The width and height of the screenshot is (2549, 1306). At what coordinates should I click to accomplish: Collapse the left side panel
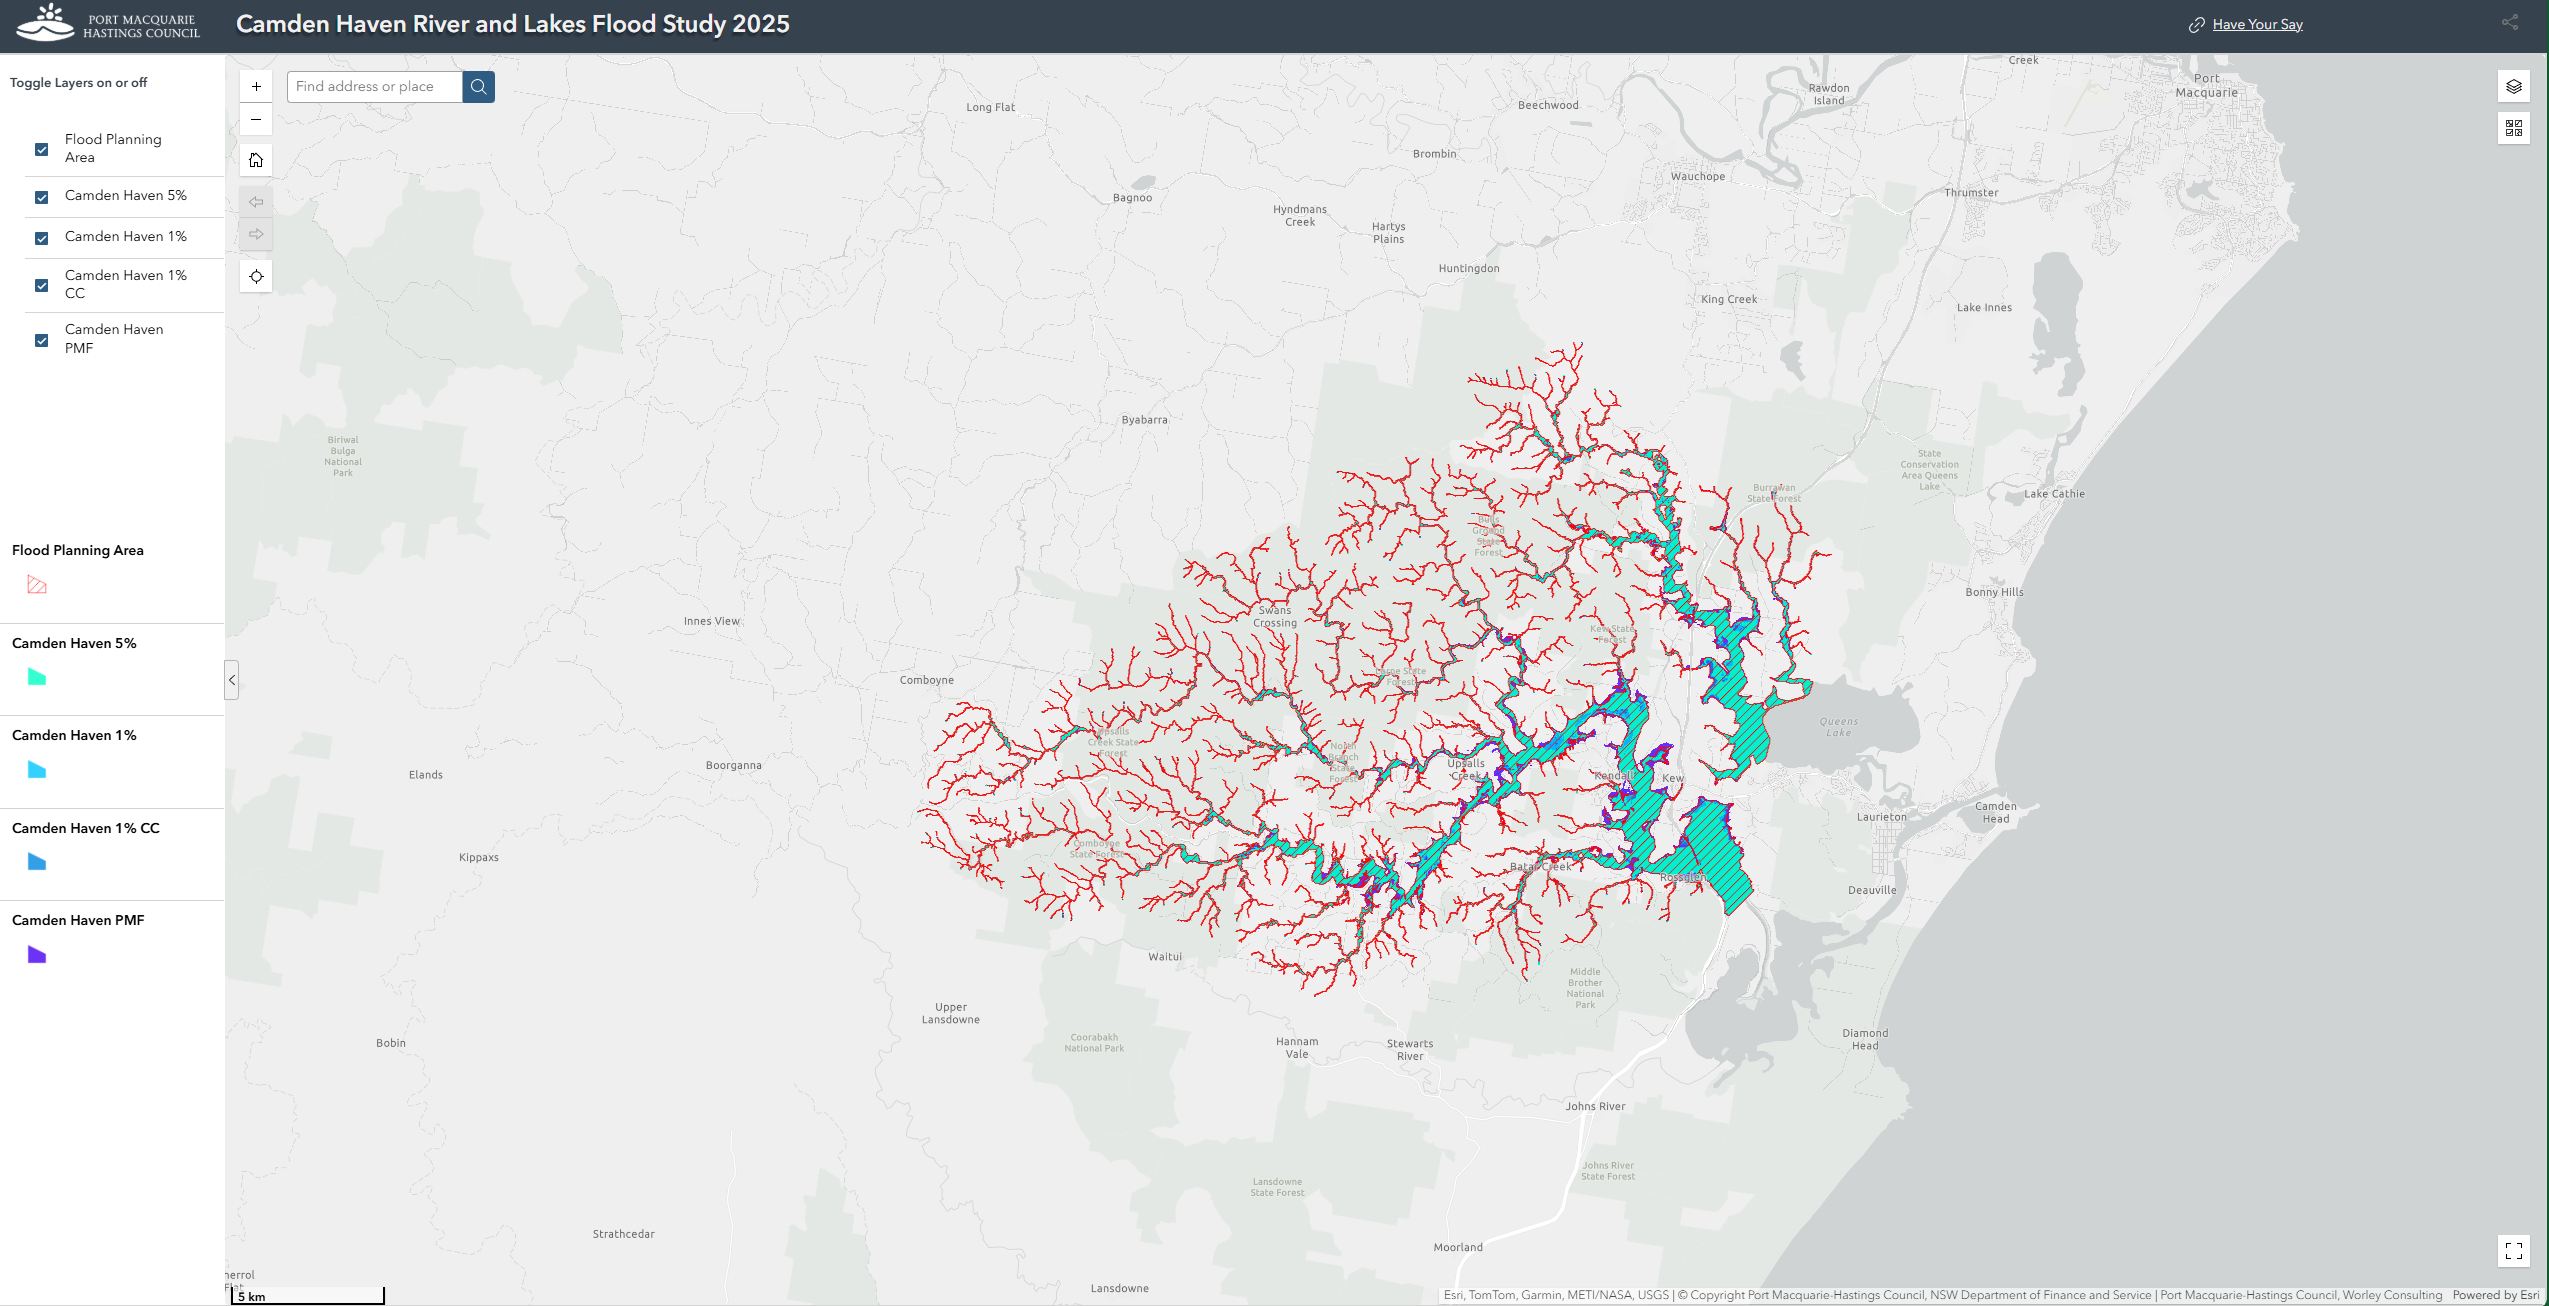231,680
